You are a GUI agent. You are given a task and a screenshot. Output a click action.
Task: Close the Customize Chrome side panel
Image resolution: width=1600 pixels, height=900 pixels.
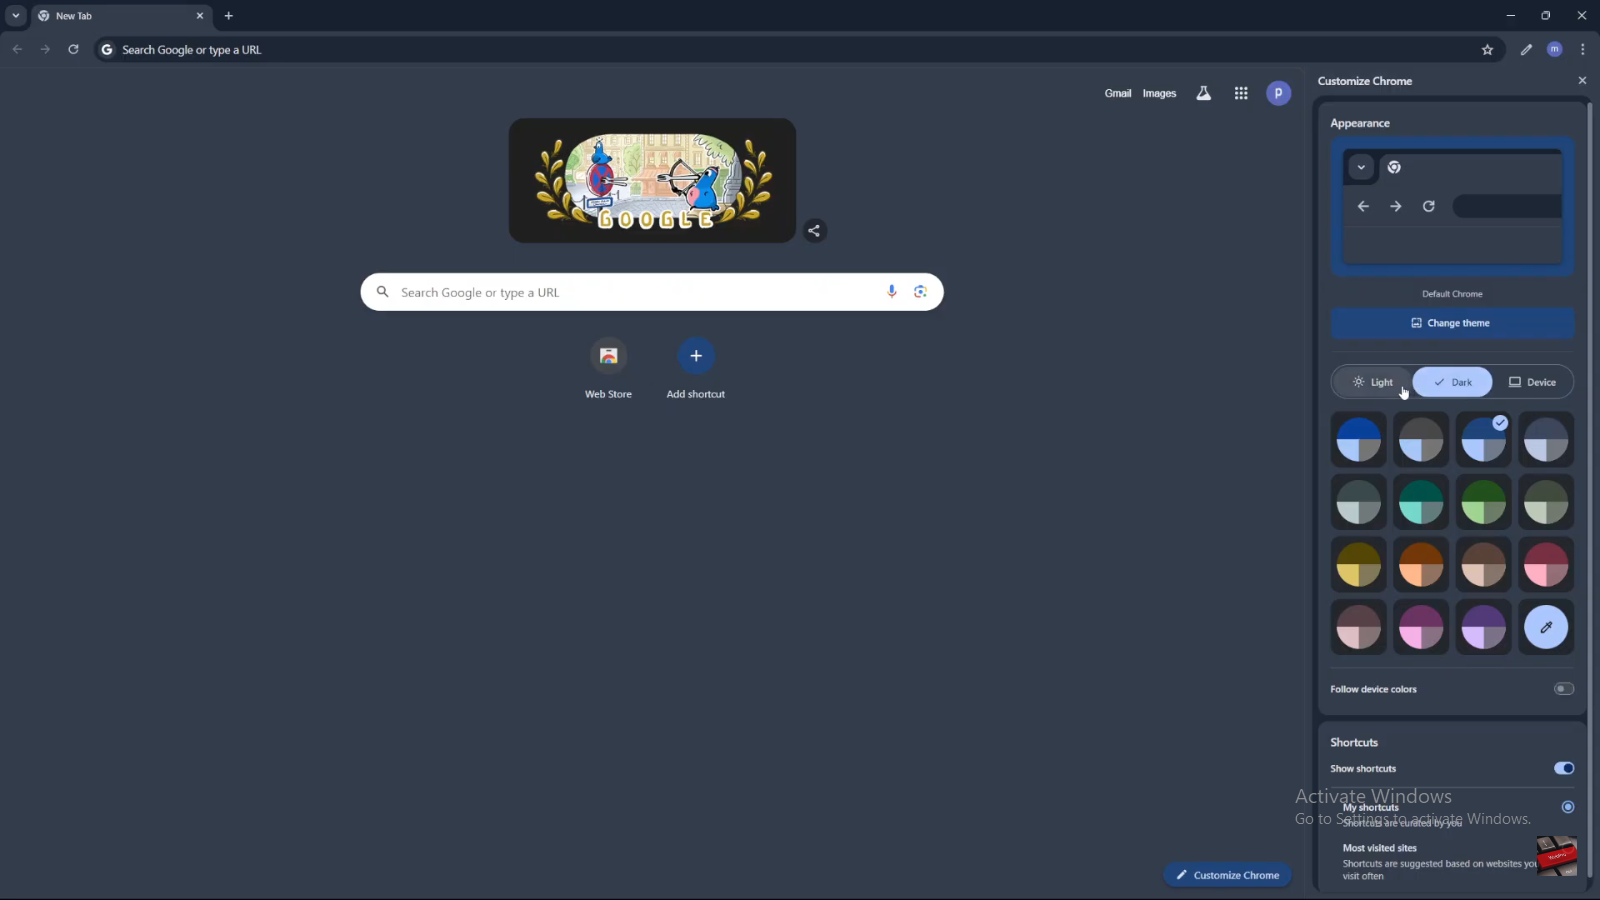[1582, 81]
